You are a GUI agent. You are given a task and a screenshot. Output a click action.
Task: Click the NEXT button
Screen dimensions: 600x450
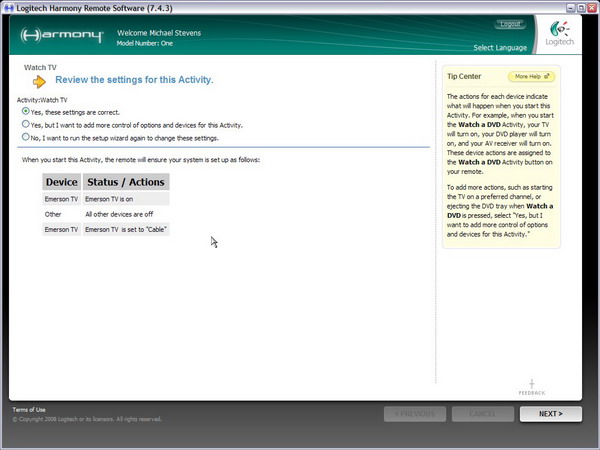[551, 414]
